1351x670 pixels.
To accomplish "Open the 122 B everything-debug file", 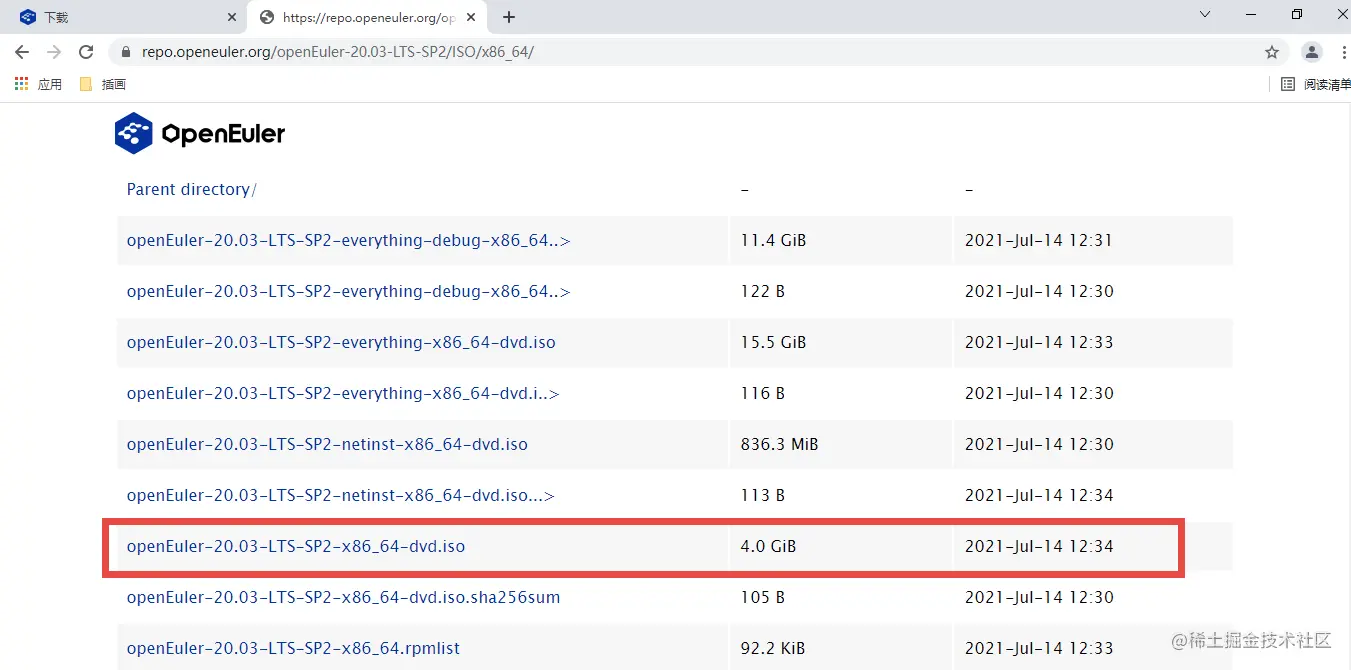I will (348, 291).
